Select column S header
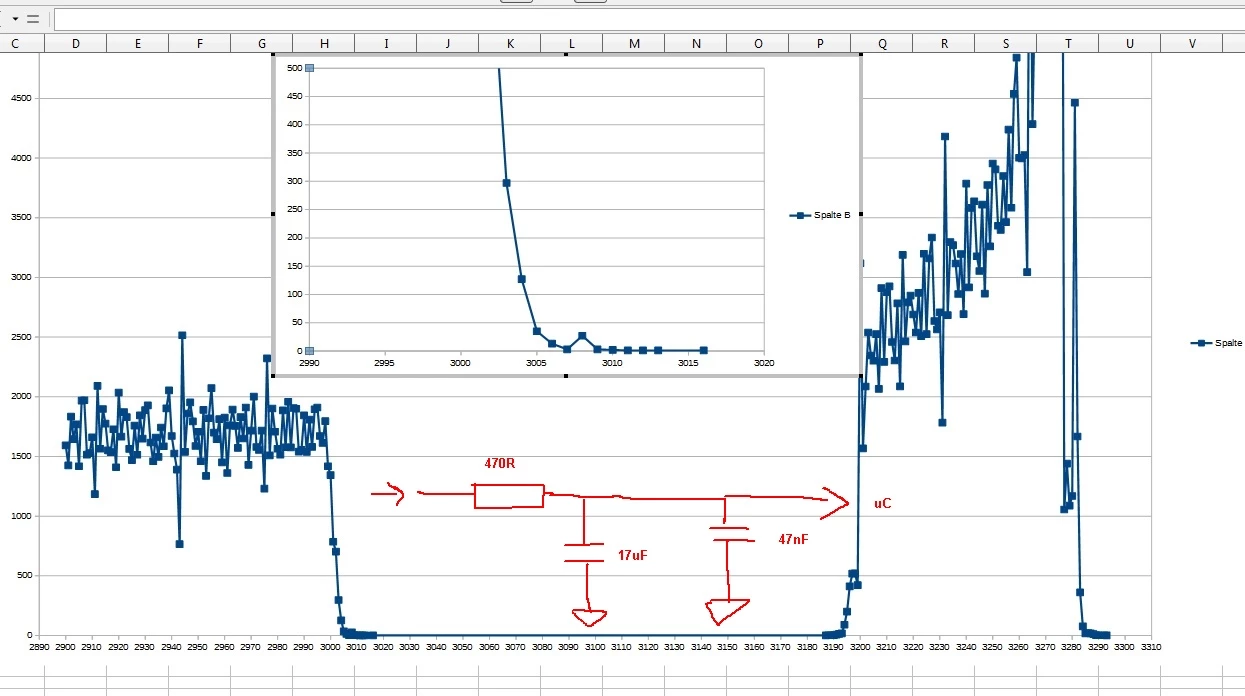Viewport: 1245px width, 696px height. [x=1005, y=43]
